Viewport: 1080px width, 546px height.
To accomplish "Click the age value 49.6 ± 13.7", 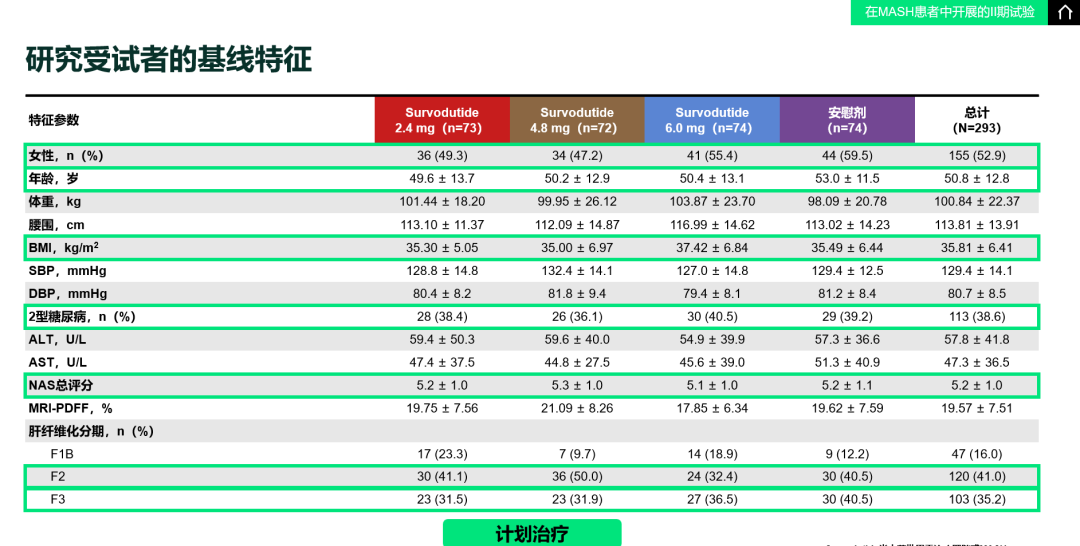I will (442, 179).
